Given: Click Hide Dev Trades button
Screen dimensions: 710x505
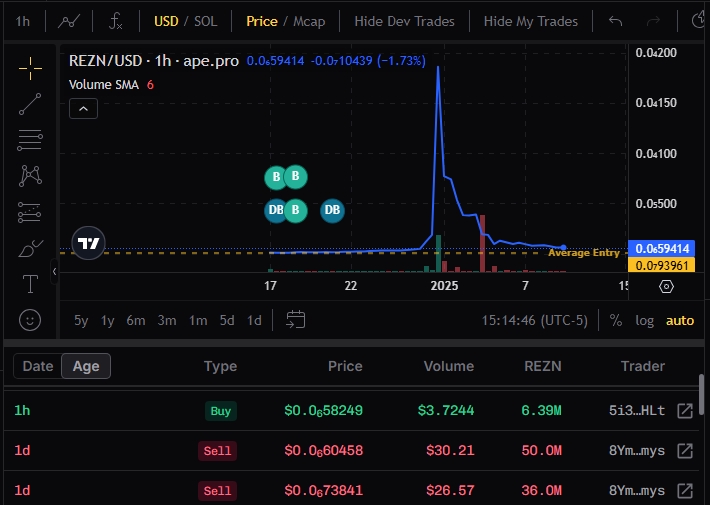Looking at the screenshot, I should 404,21.
